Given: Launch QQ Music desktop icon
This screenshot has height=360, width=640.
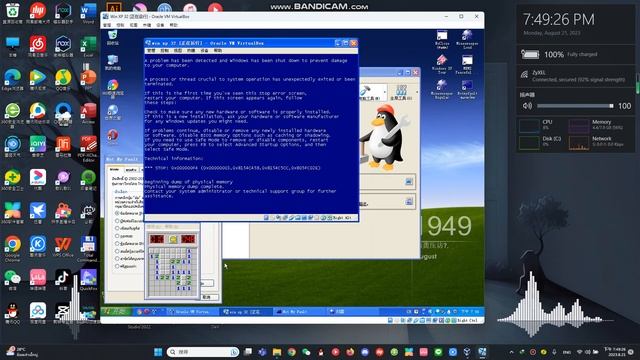Looking at the screenshot, I should (63, 79).
